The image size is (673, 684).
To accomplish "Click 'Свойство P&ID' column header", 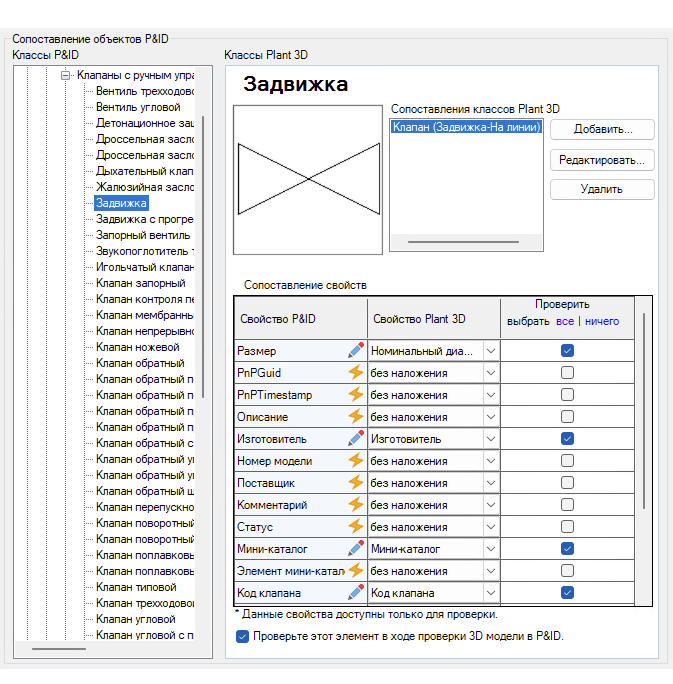I will (301, 319).
